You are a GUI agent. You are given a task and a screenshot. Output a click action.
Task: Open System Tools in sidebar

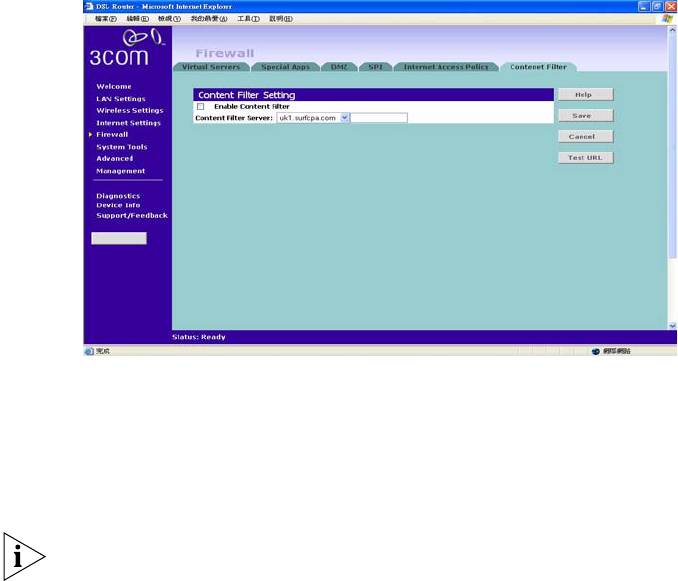pyautogui.click(x=122, y=147)
